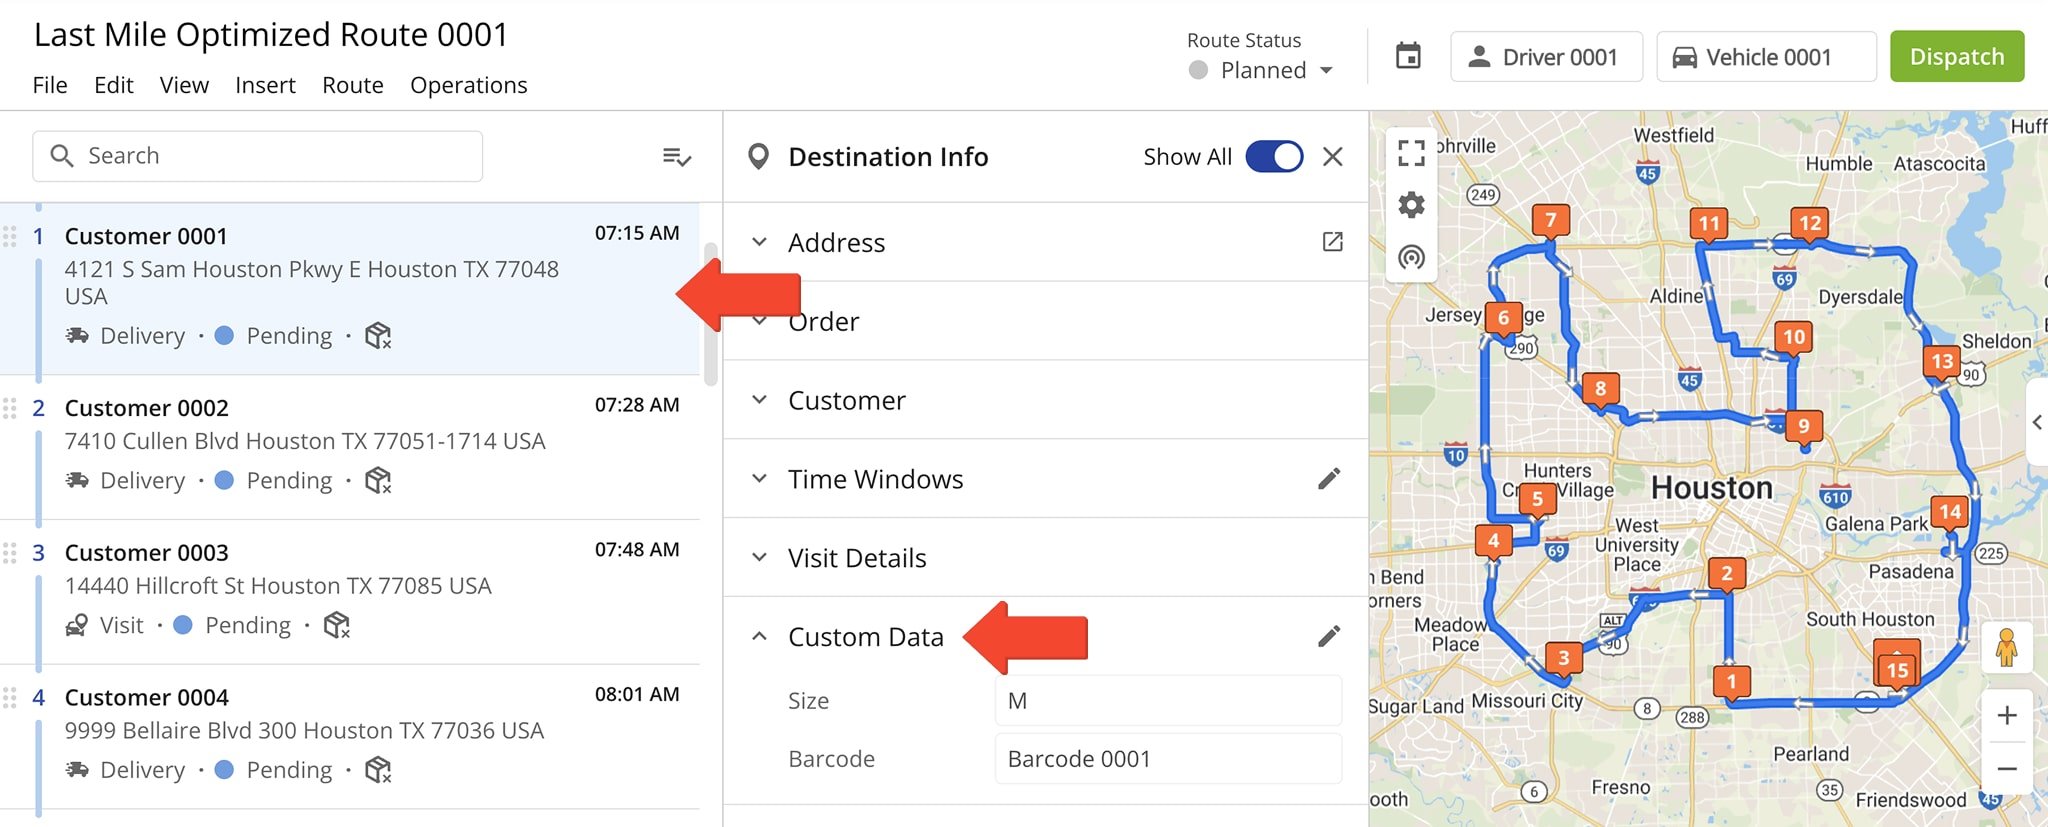Expand the Visit Details section
Viewport: 2048px width, 827px height.
click(x=760, y=558)
